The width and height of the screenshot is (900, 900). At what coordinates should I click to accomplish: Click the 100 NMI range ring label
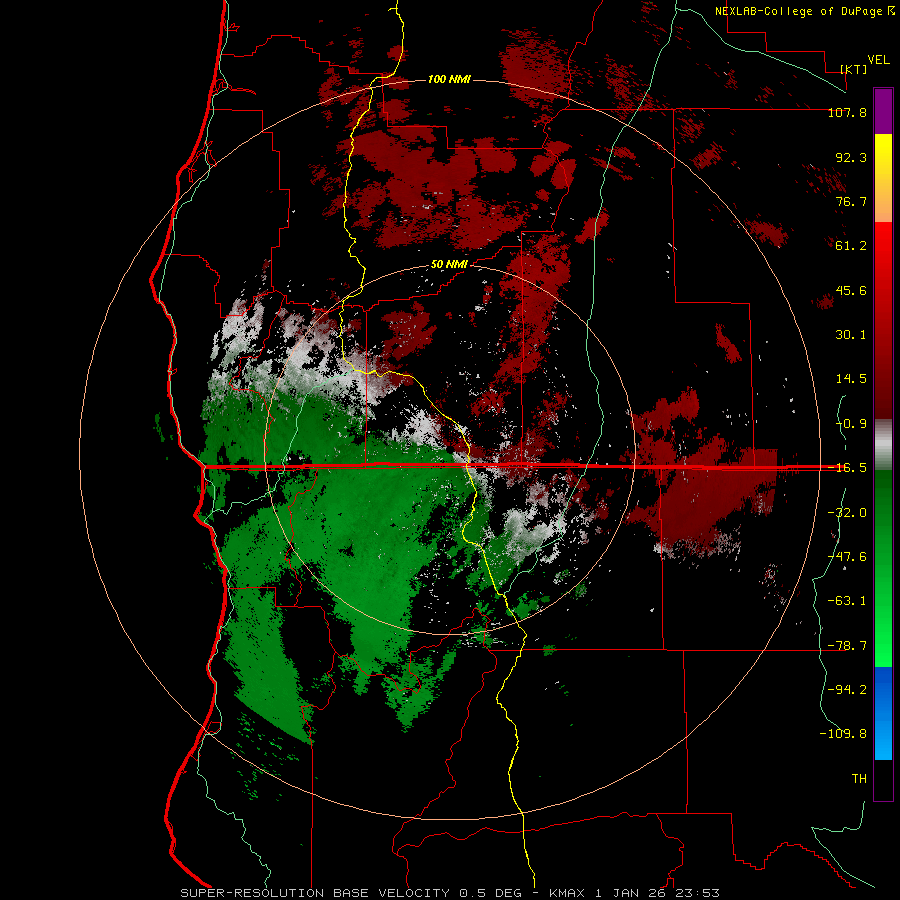coord(449,79)
